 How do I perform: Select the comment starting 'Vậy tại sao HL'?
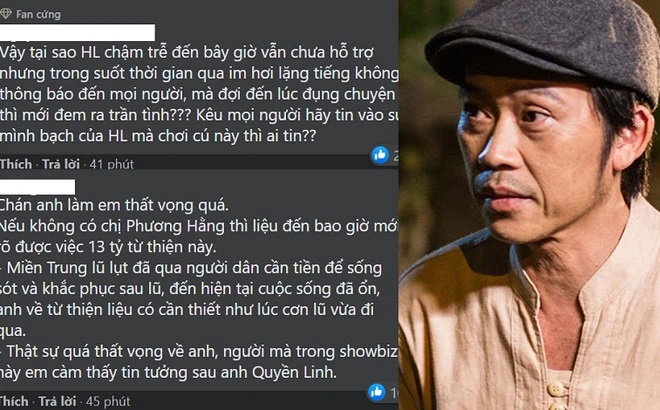click(x=199, y=94)
